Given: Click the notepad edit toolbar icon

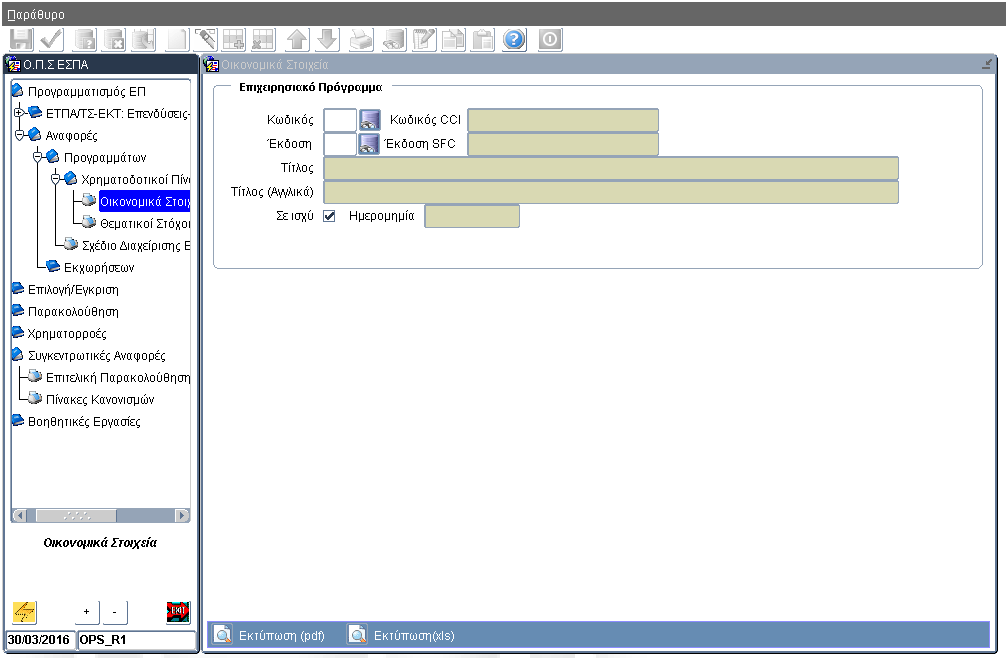Looking at the screenshot, I should pyautogui.click(x=425, y=40).
